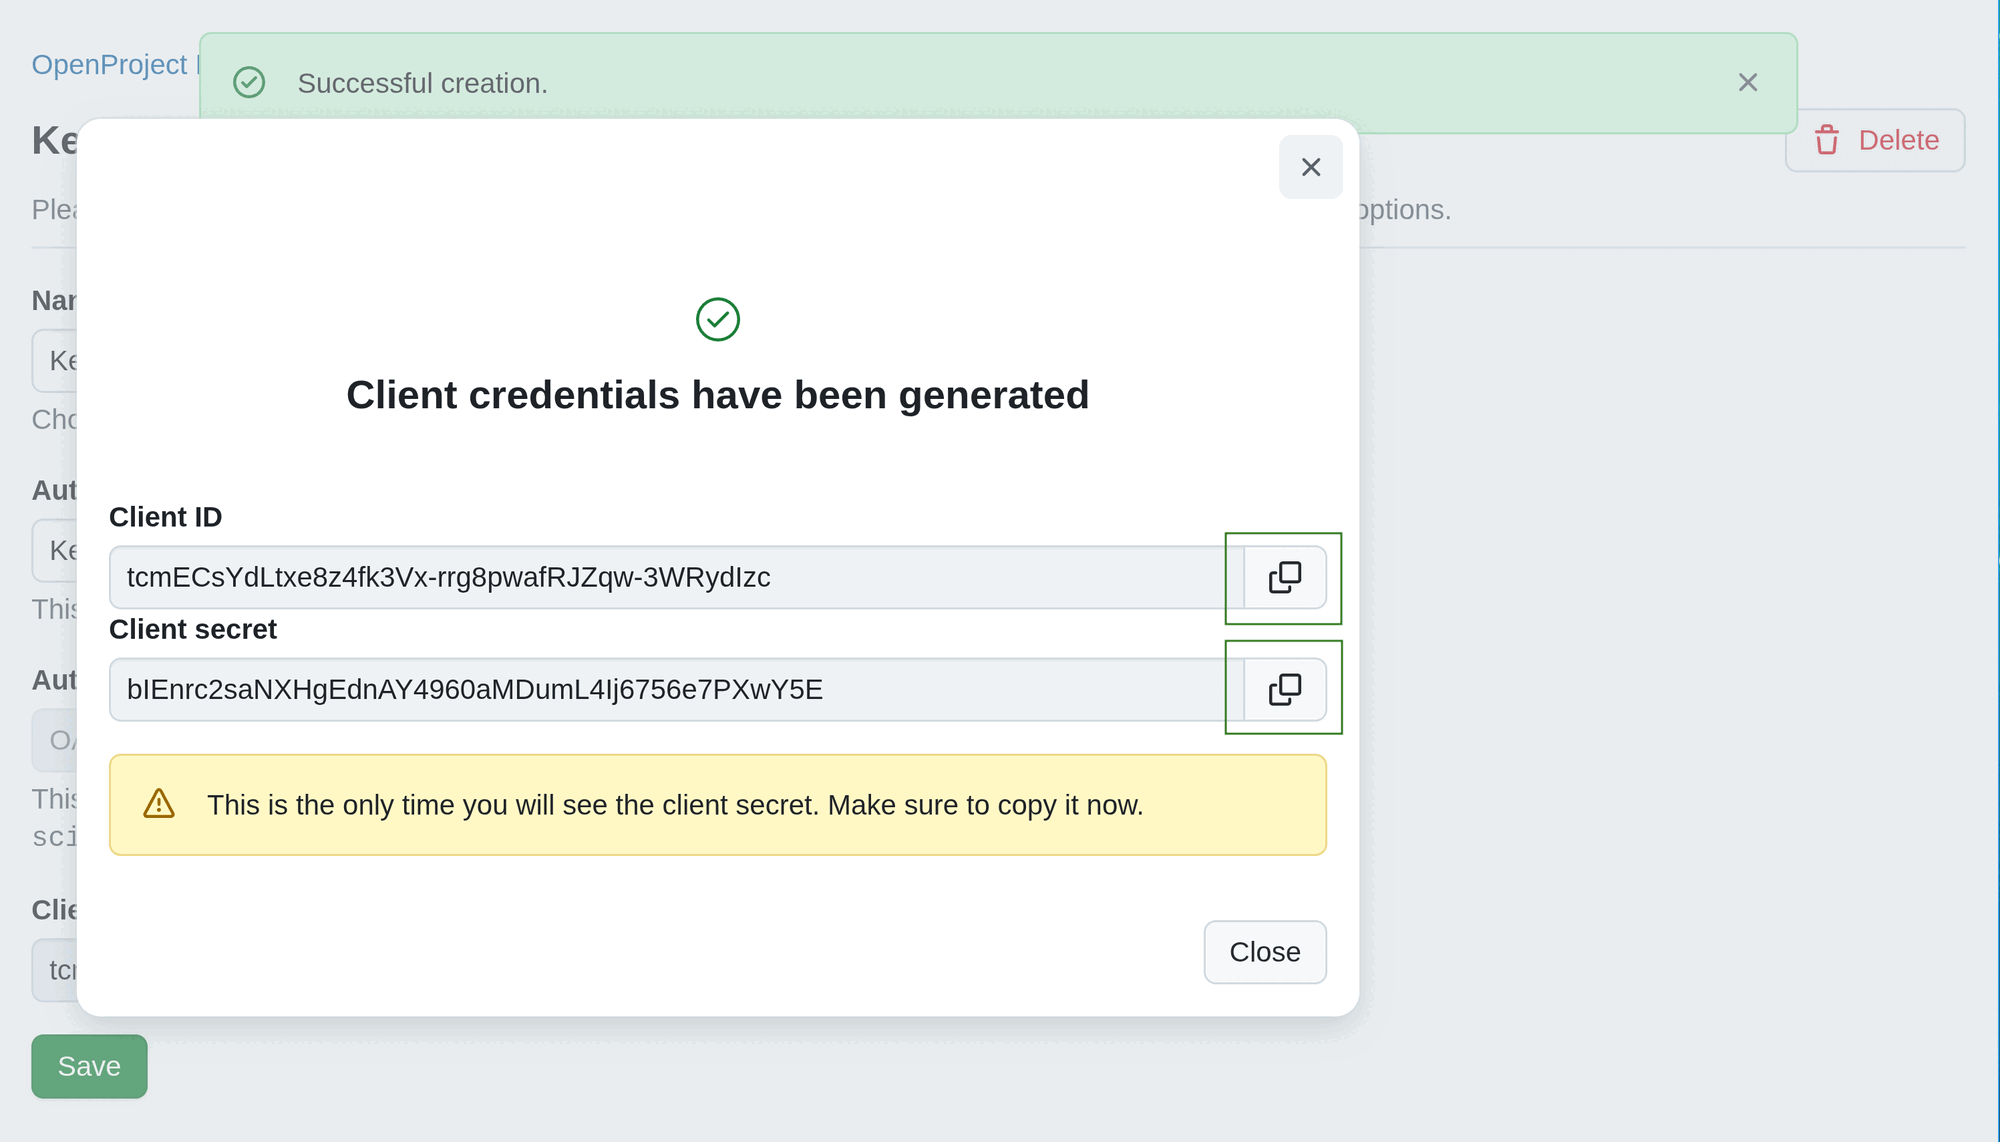
Task: Click the circled checkmark in the success banner
Action: [x=249, y=82]
